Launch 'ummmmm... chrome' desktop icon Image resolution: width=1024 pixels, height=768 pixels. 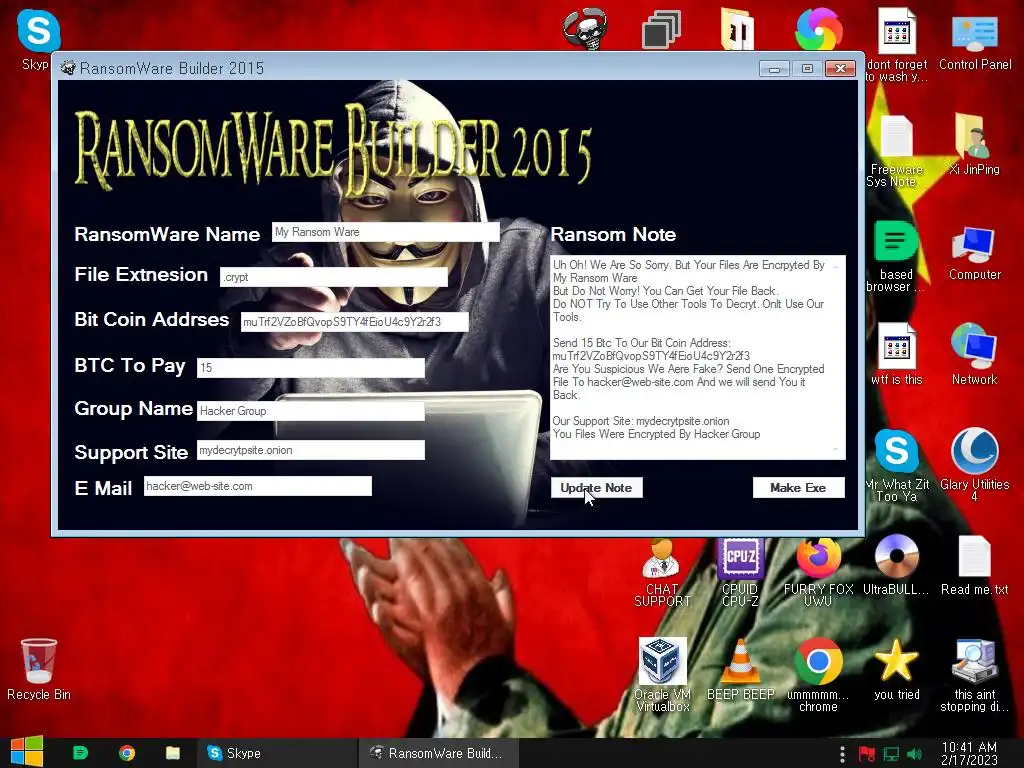click(x=818, y=675)
